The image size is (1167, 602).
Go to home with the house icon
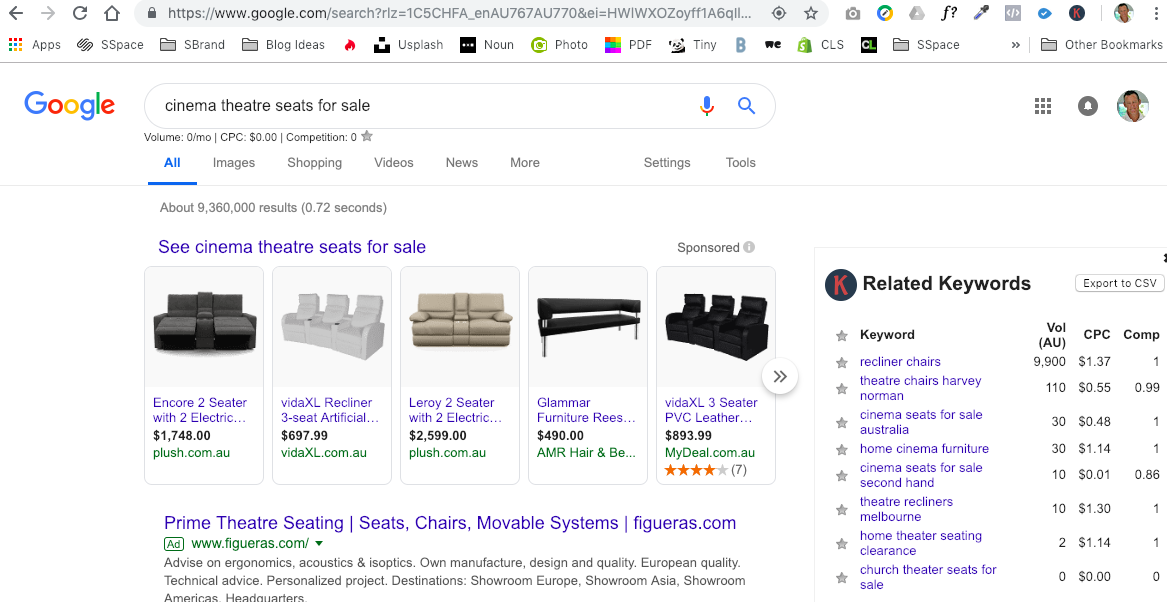(112, 13)
